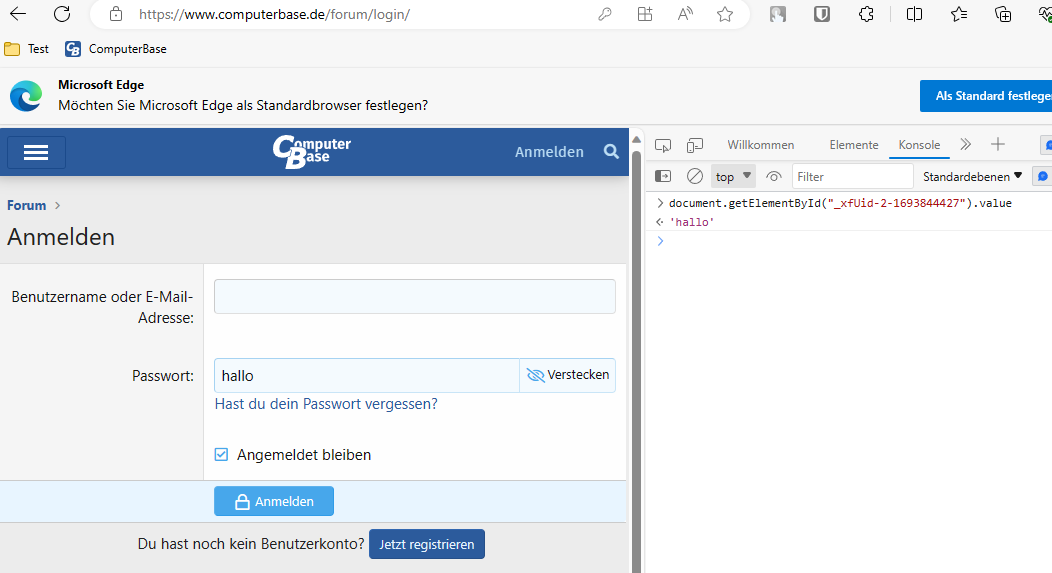
Task: Open the Standardebenen log level dropdown
Action: point(972,176)
